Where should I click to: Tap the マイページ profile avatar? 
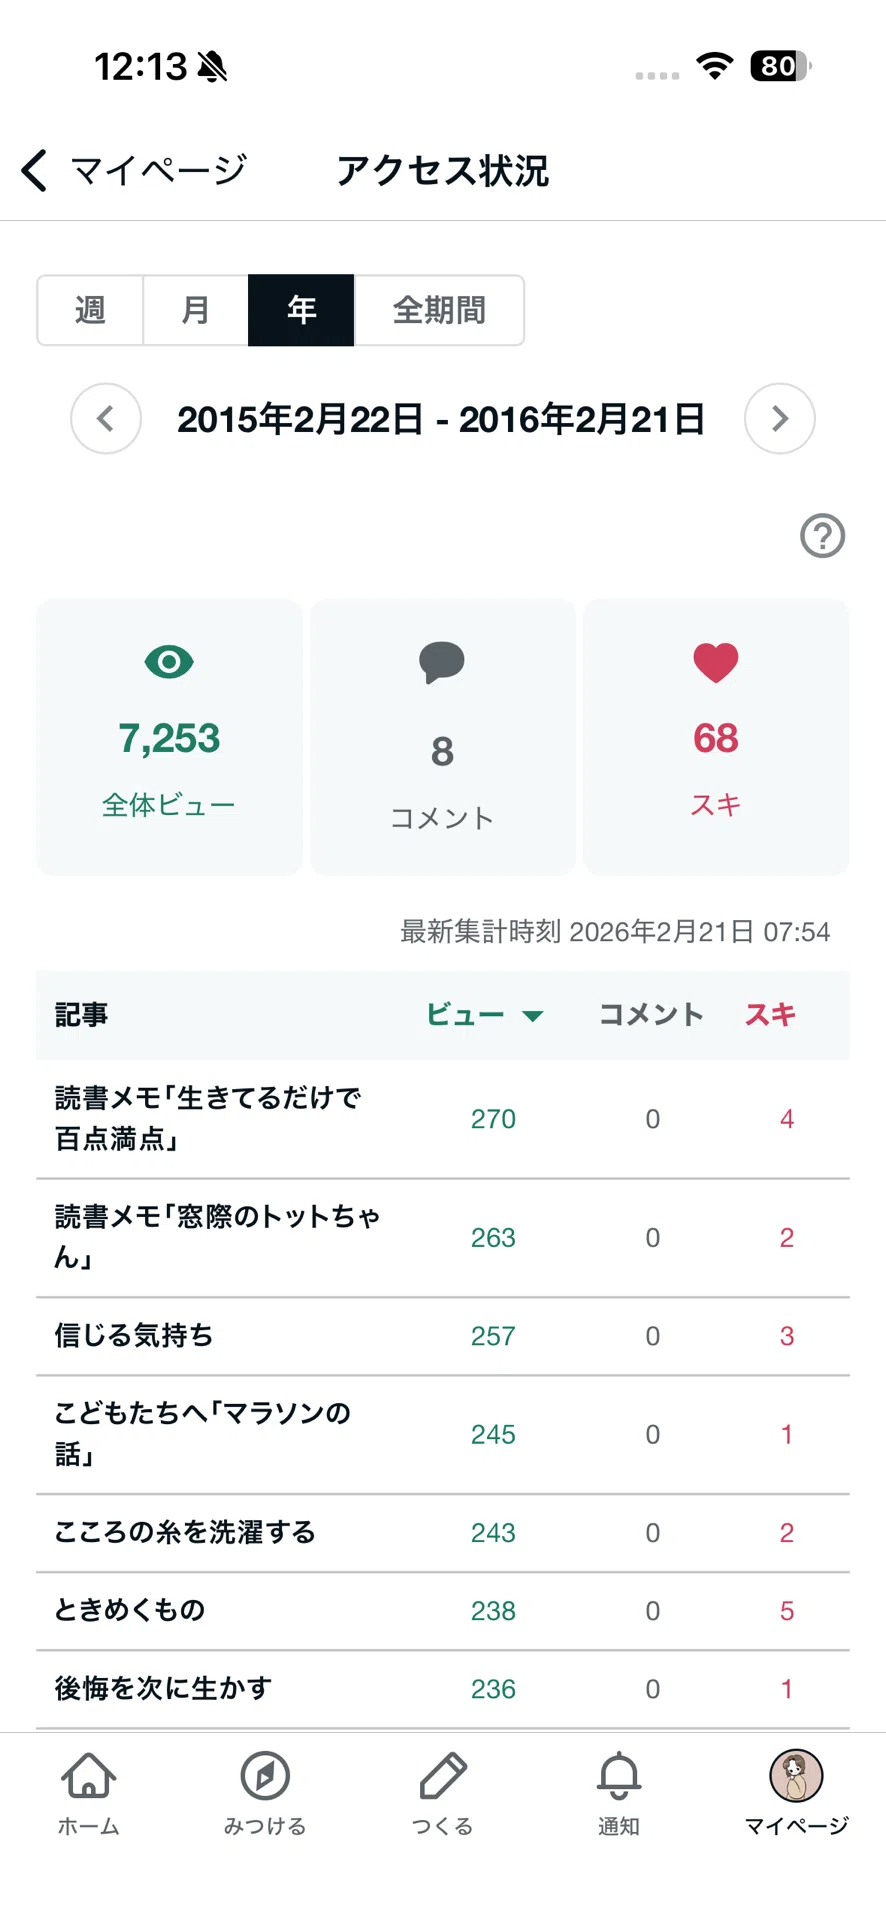pos(796,1776)
